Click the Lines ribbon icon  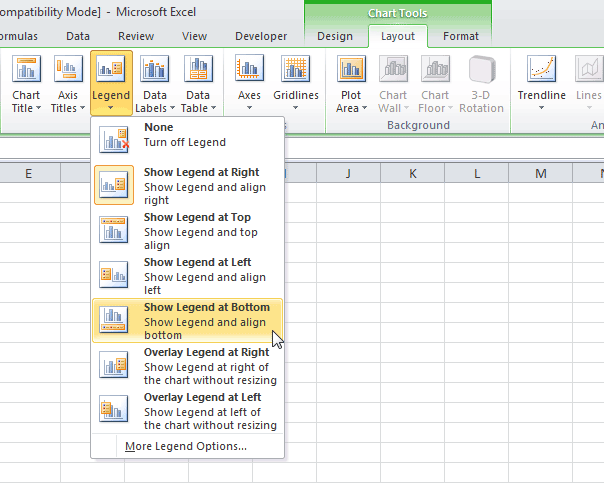pyautogui.click(x=589, y=69)
